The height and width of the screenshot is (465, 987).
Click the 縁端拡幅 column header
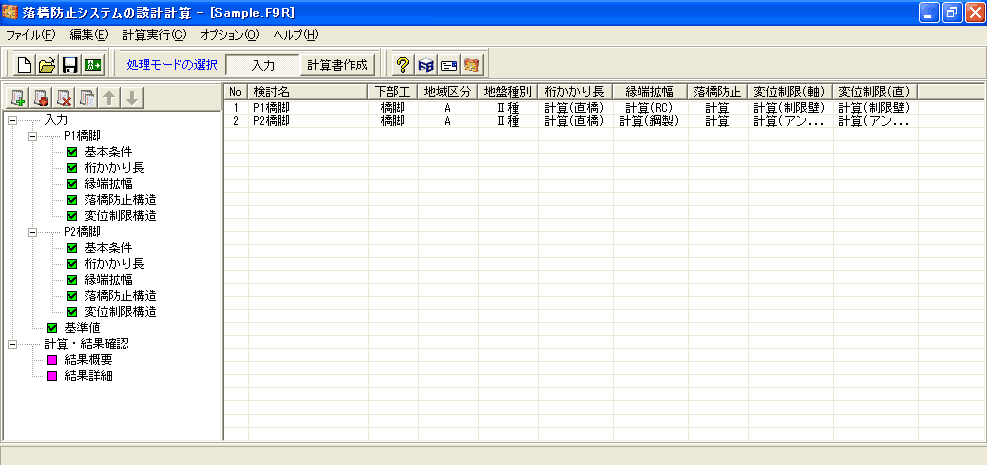click(650, 92)
